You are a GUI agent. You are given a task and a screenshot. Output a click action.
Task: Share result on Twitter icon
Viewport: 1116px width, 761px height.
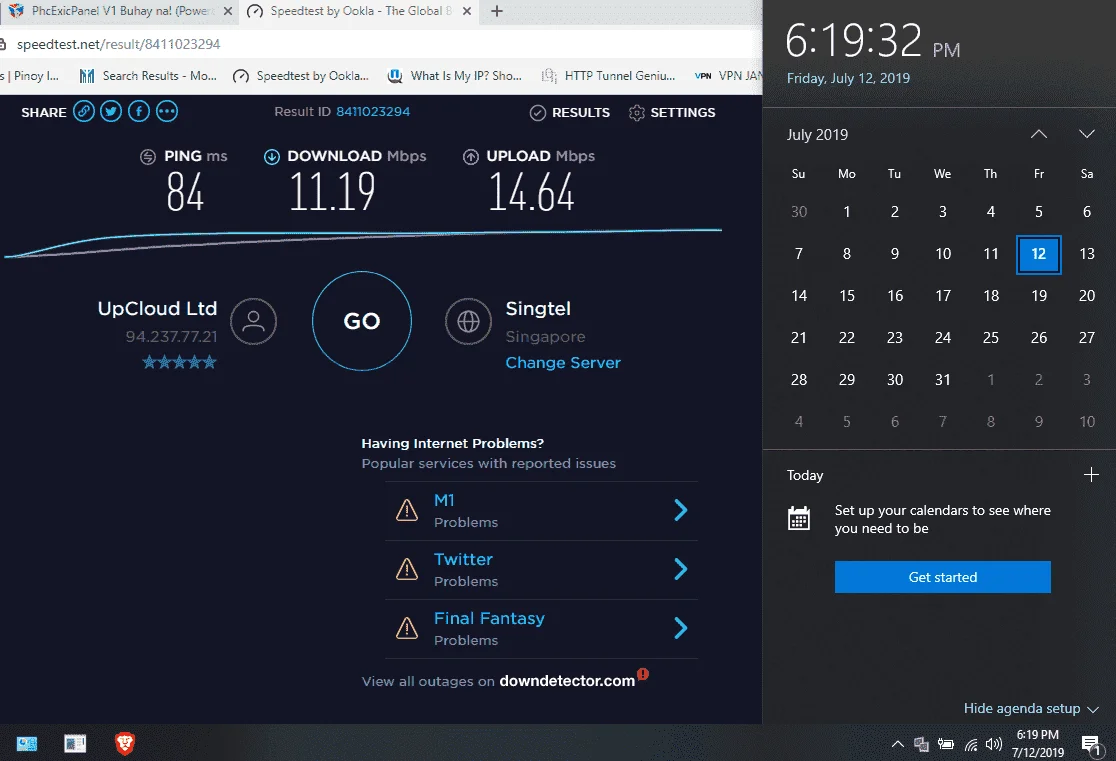[x=111, y=112]
